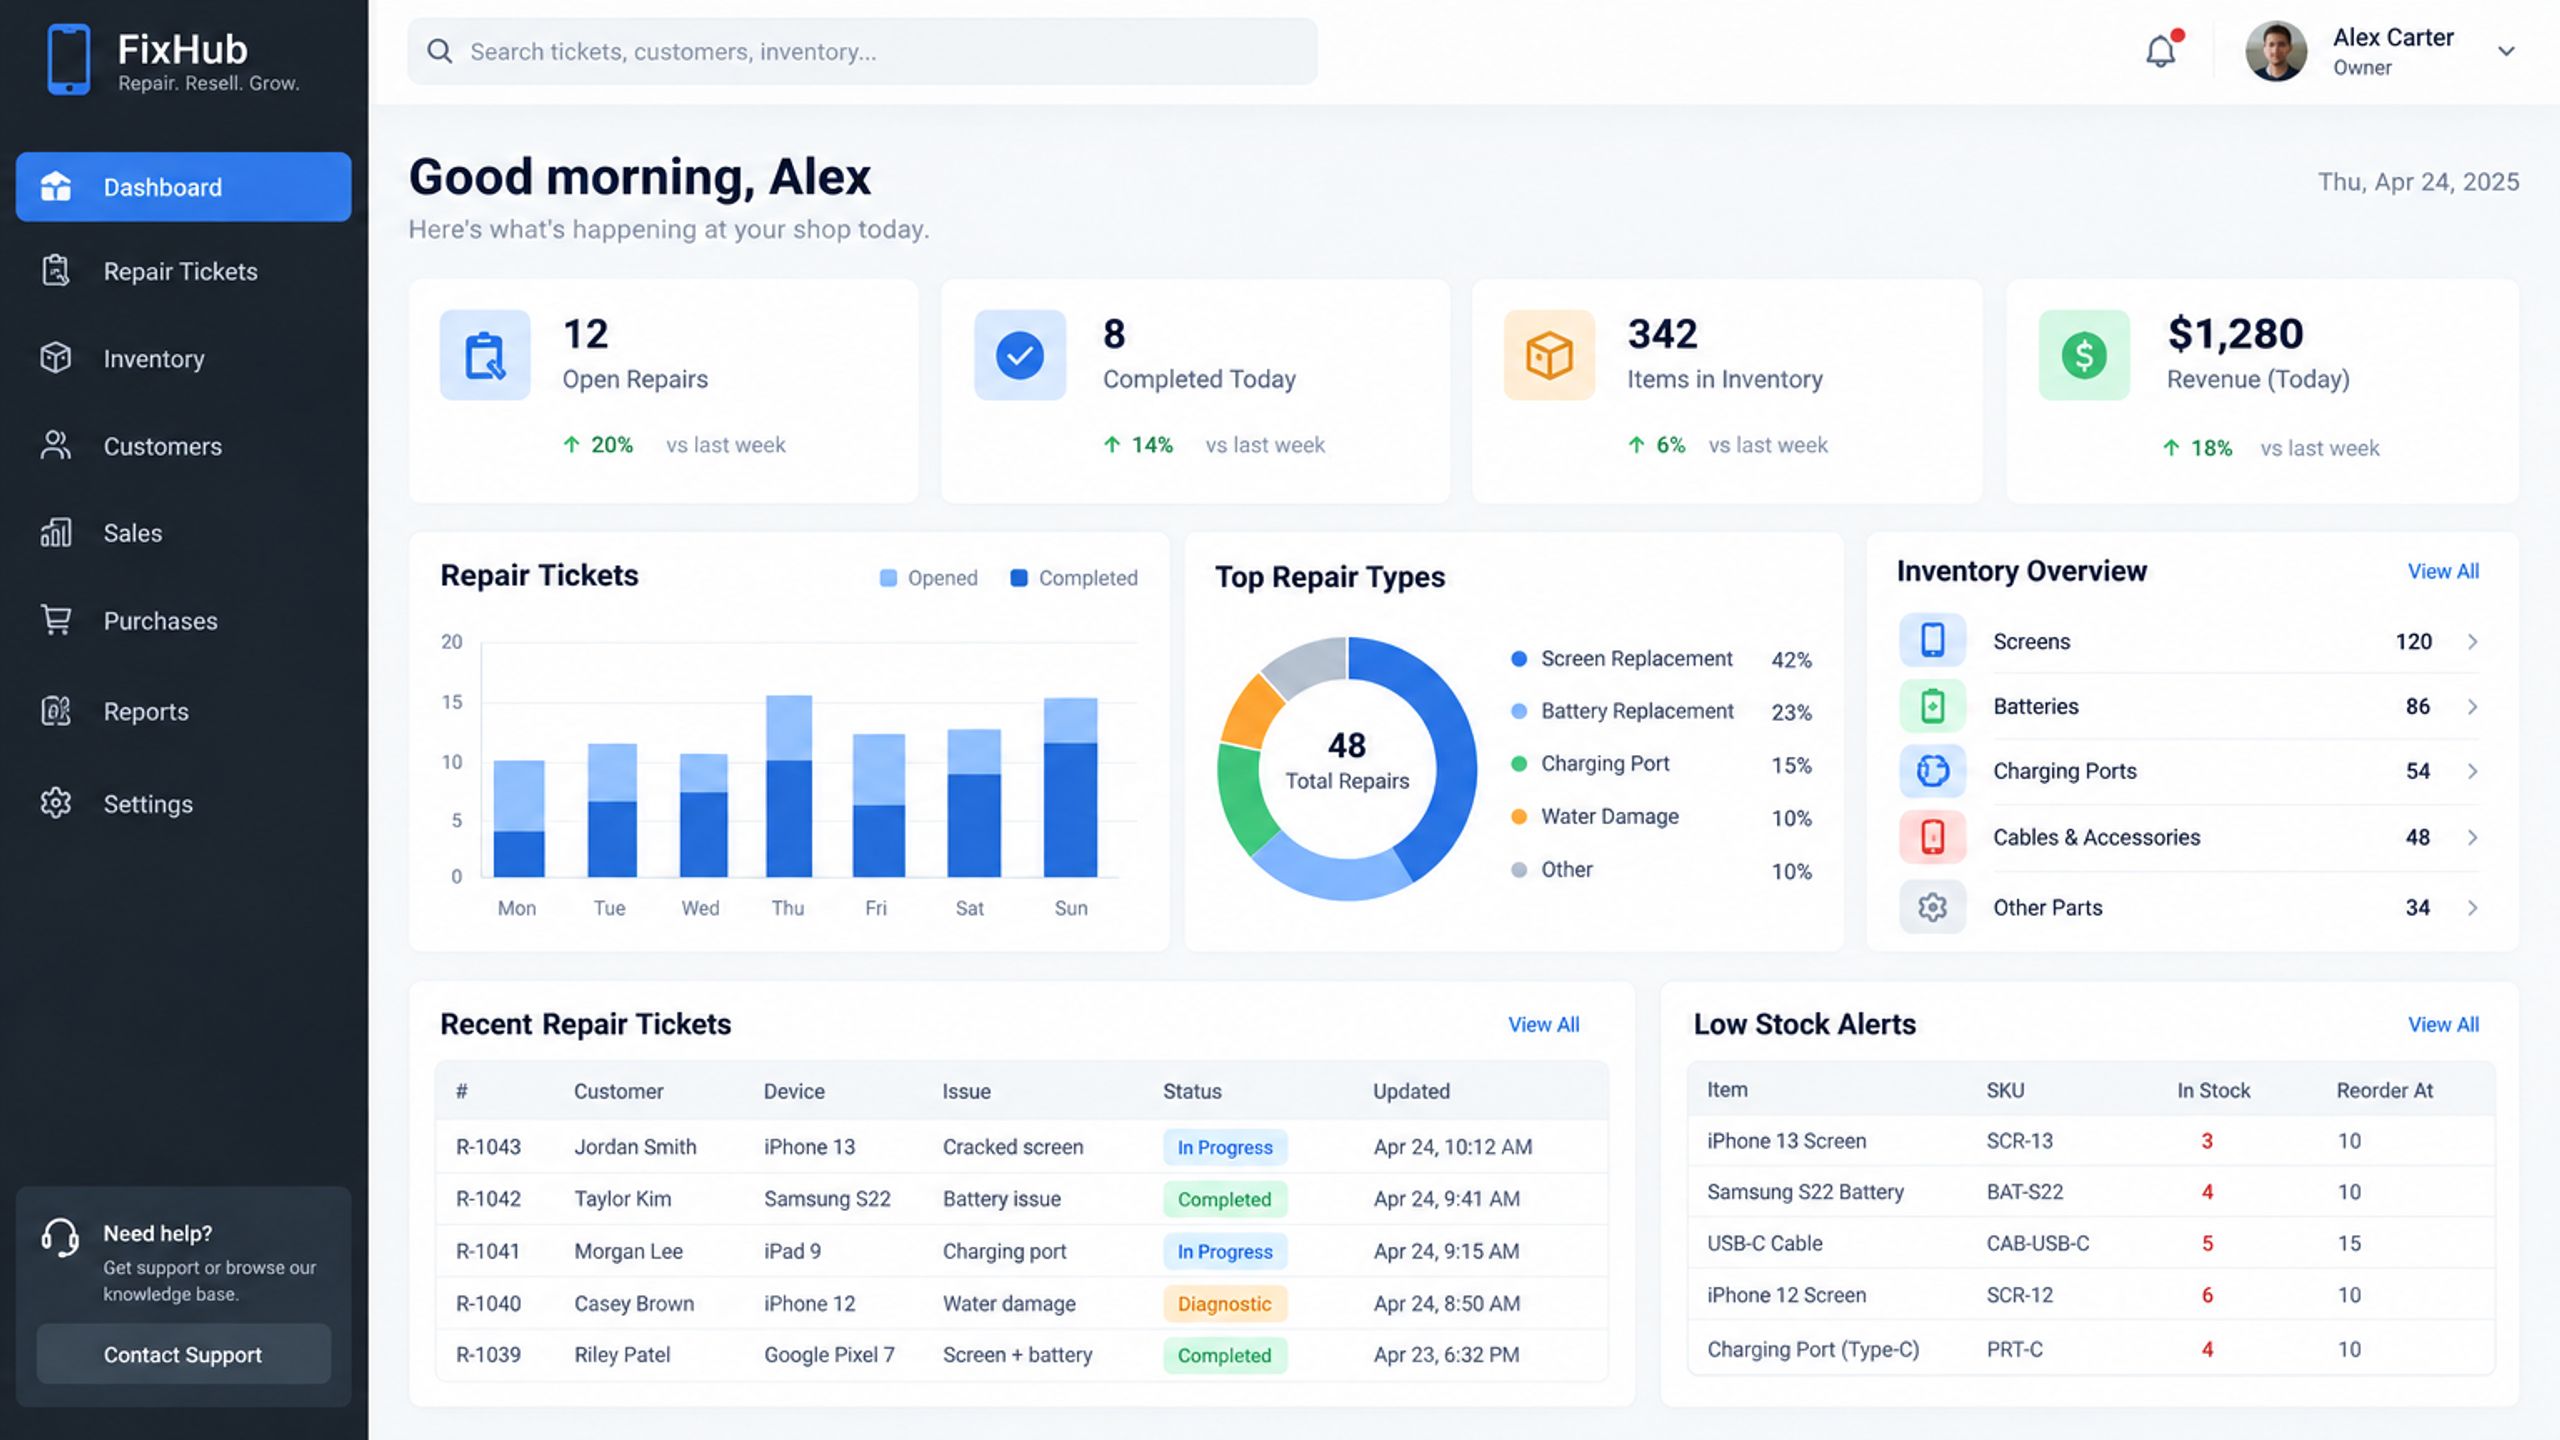Click View All in Low Stock Alerts
This screenshot has width=2560, height=1440.
pyautogui.click(x=2443, y=1024)
